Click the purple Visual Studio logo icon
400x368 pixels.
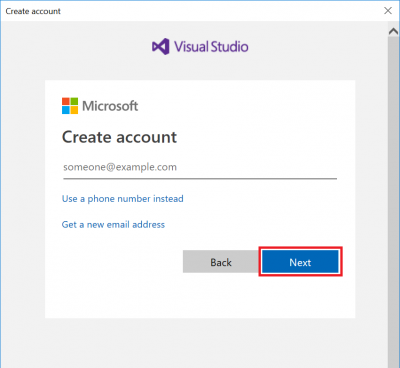coord(160,47)
